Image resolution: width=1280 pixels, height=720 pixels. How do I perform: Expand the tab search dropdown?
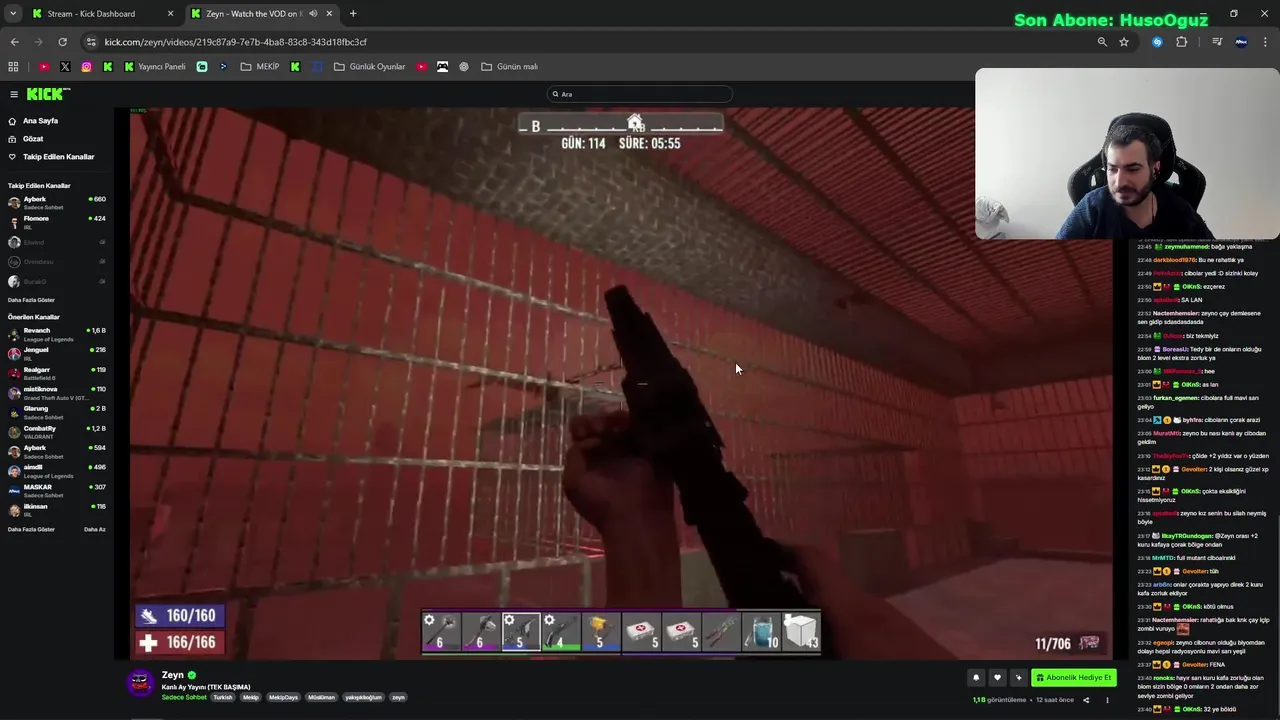(x=13, y=14)
